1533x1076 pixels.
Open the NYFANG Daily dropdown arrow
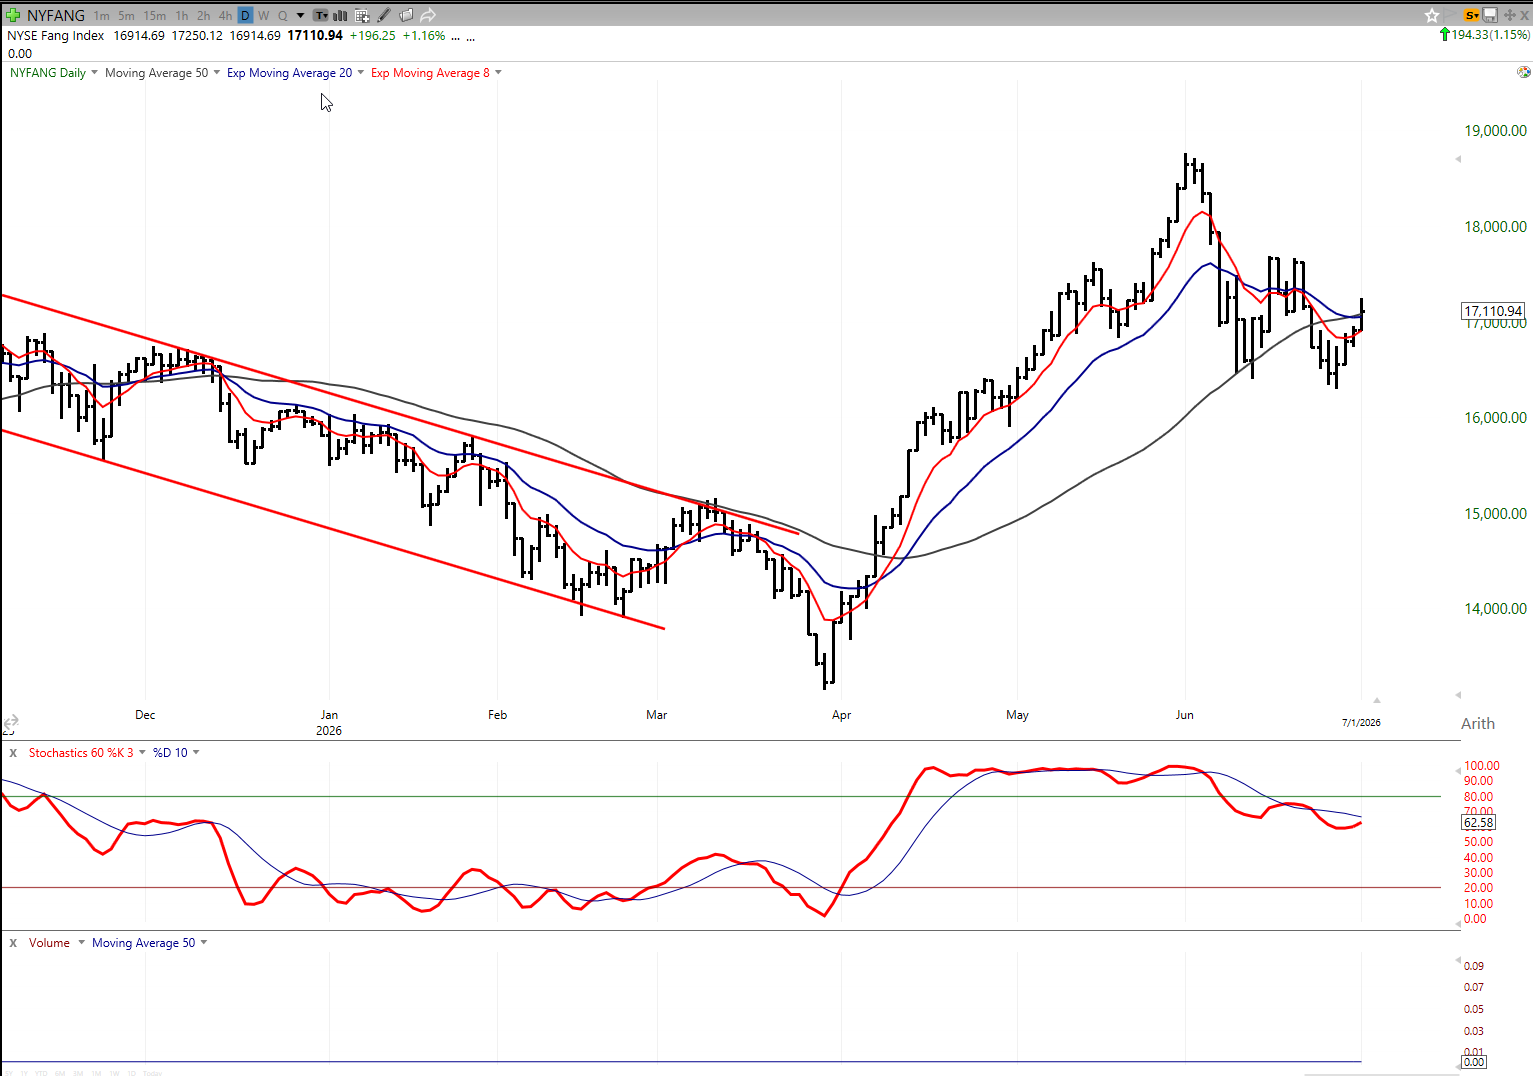coord(95,73)
